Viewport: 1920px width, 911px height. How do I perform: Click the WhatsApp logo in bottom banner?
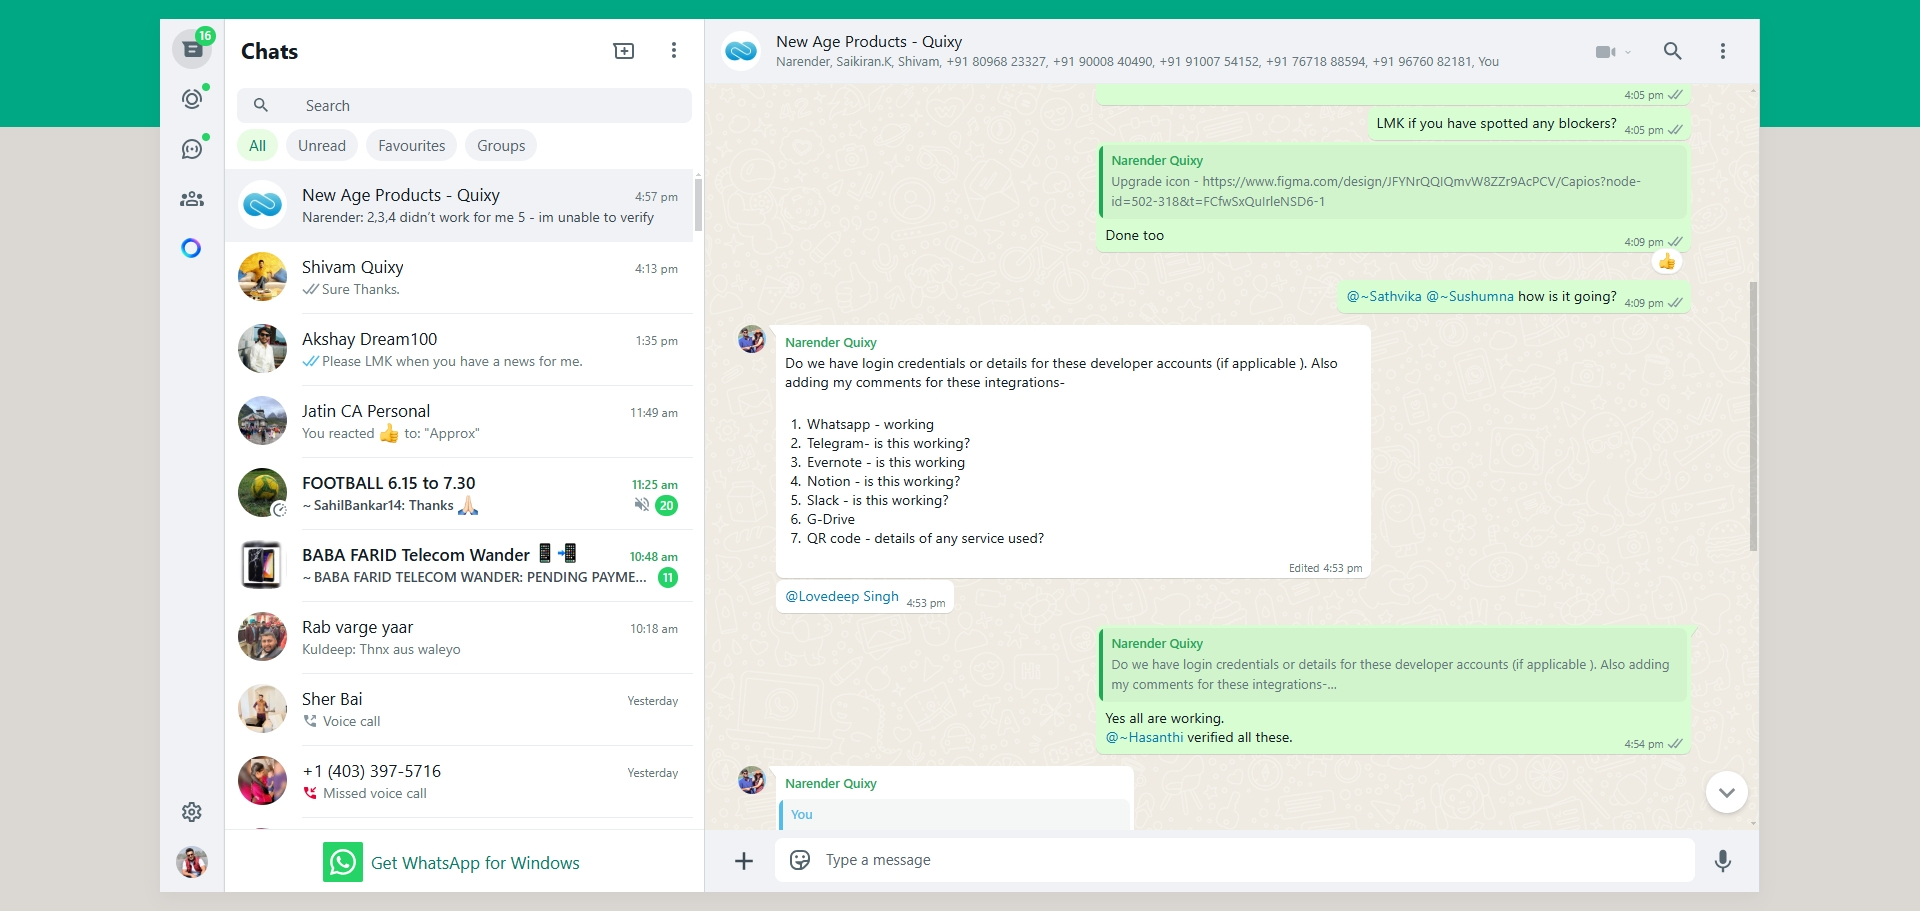point(343,862)
